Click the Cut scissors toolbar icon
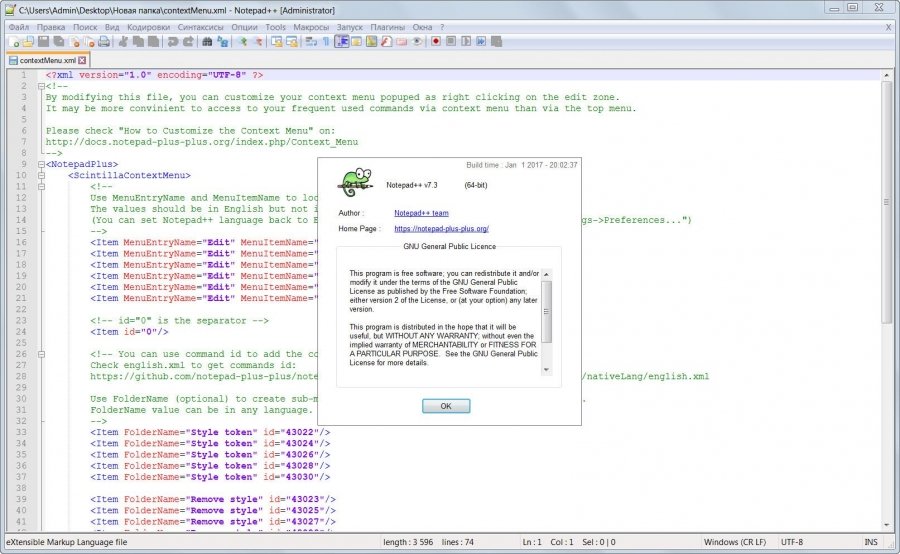Image resolution: width=900 pixels, height=554 pixels. [x=123, y=42]
